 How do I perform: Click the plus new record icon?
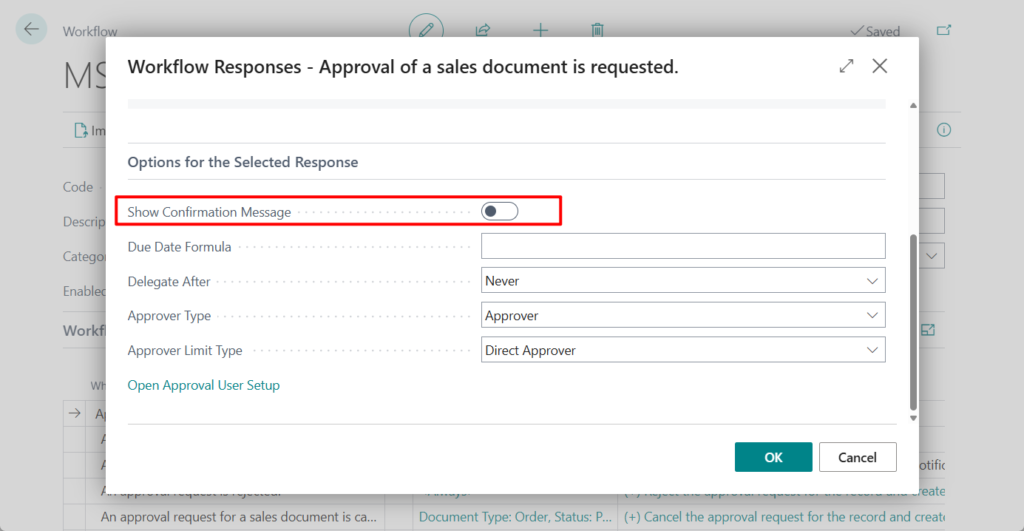tap(540, 30)
